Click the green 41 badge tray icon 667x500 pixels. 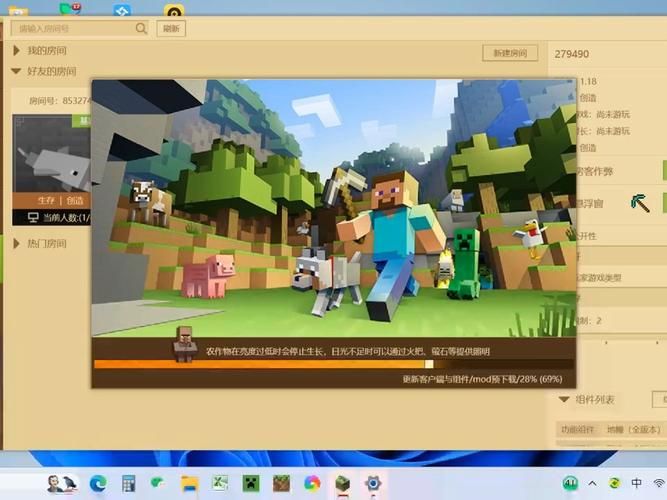(x=570, y=483)
